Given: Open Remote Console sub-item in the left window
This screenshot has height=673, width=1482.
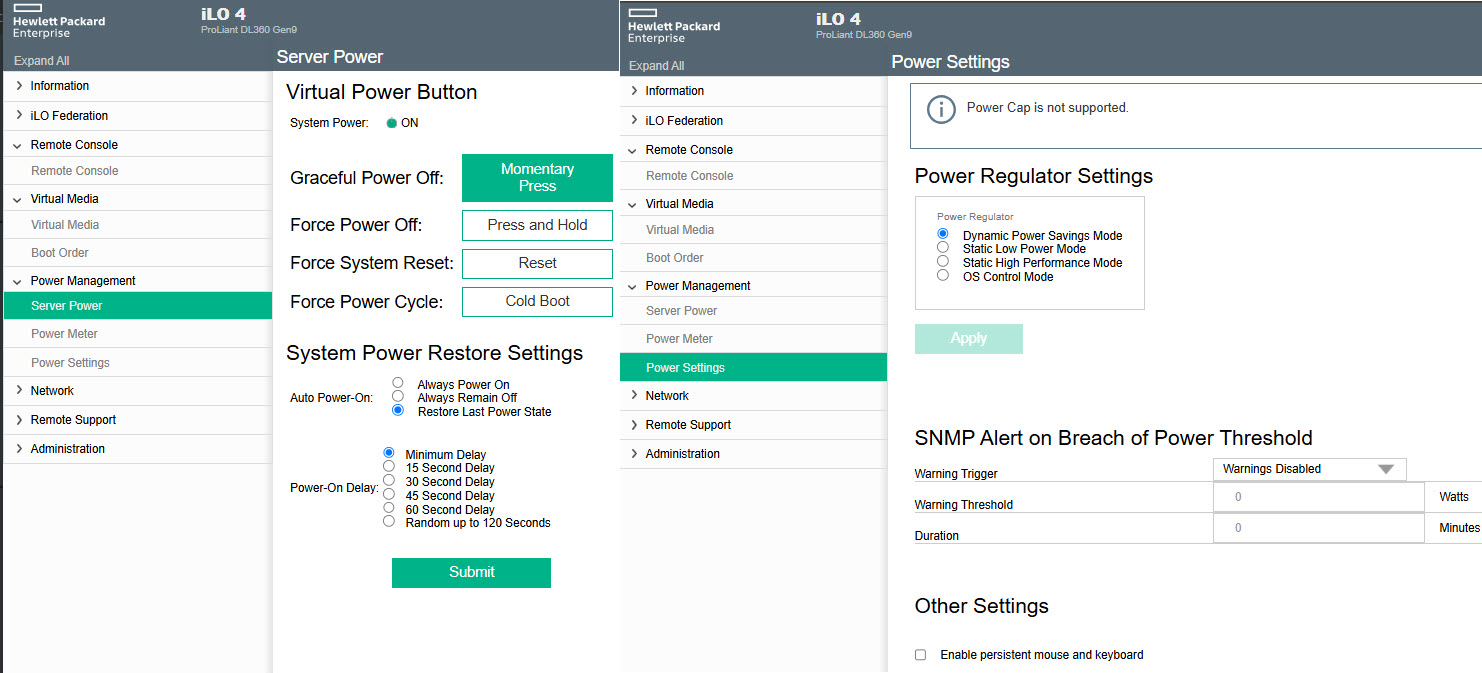Looking at the screenshot, I should tap(137, 171).
